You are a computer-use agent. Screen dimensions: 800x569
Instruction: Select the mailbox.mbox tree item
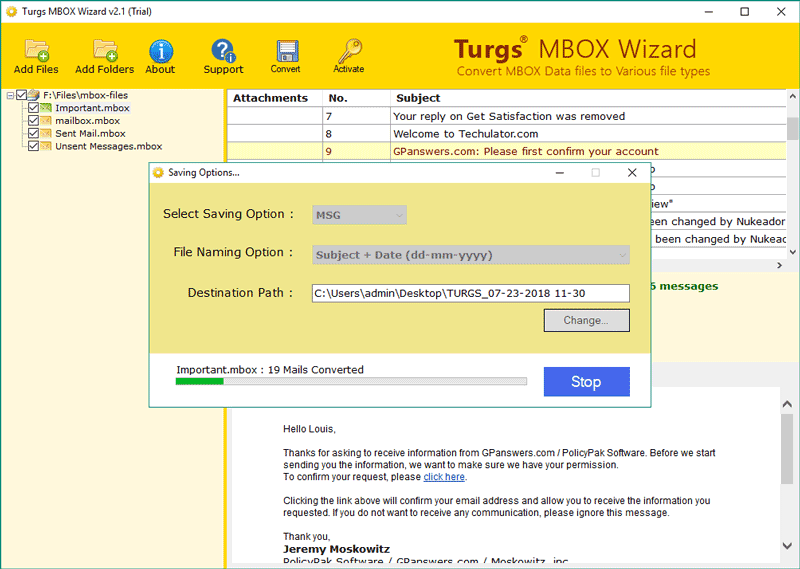coord(88,120)
